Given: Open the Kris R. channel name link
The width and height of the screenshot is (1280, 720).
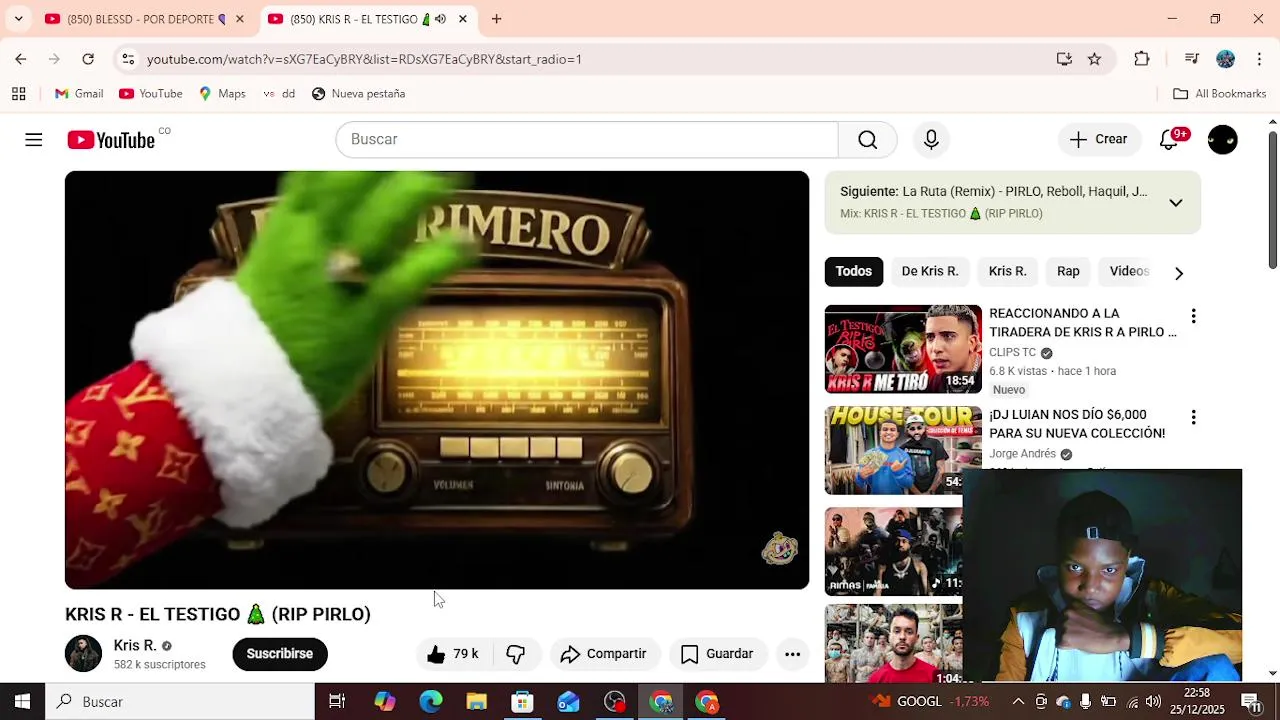Looking at the screenshot, I should (x=135, y=646).
